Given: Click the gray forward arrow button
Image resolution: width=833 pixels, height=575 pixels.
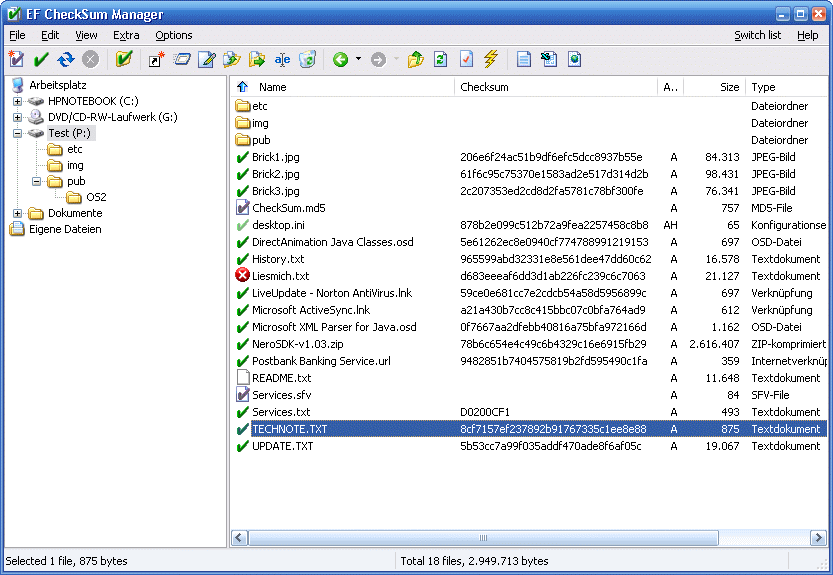Looking at the screenshot, I should pos(378,59).
